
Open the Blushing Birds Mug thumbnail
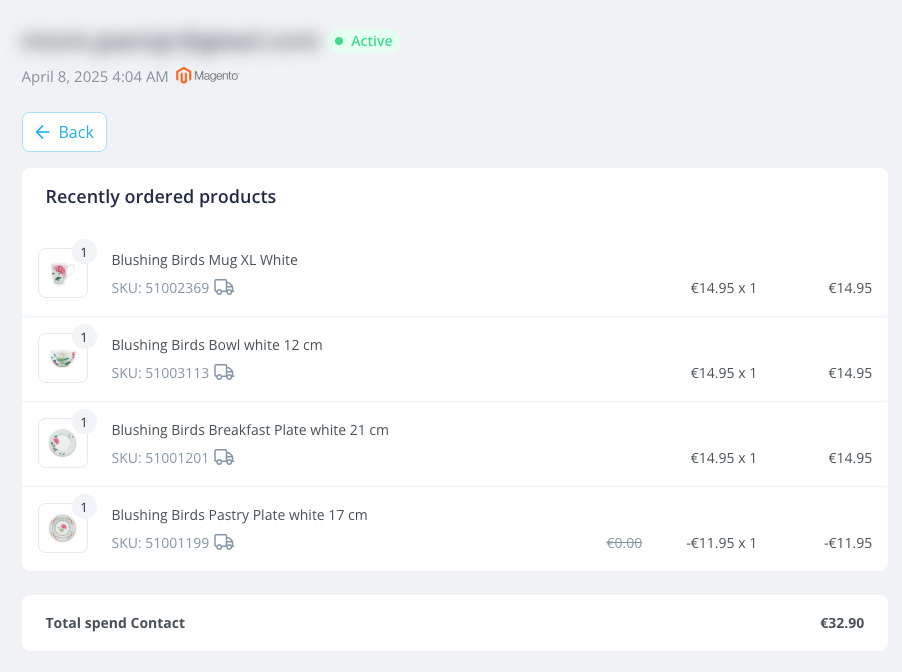(63, 273)
